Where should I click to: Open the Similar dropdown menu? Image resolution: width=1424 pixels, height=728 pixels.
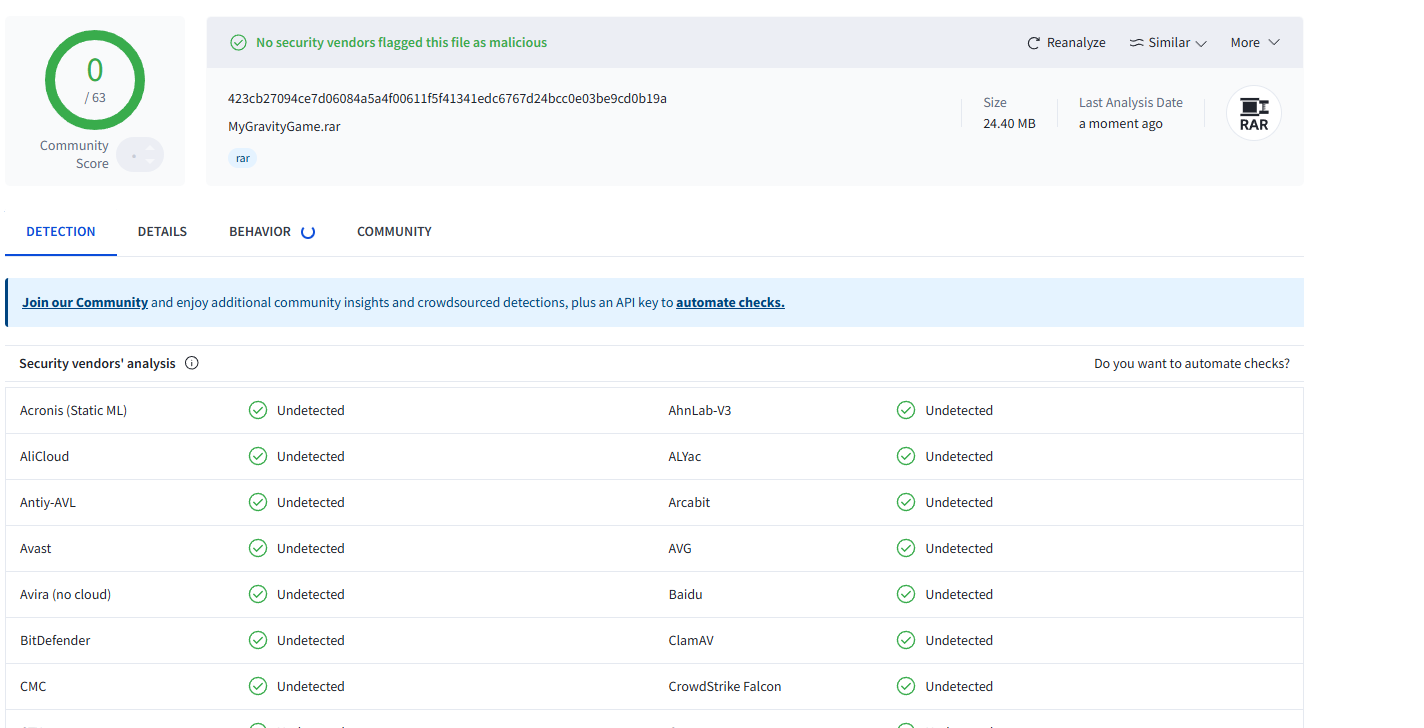(1169, 43)
